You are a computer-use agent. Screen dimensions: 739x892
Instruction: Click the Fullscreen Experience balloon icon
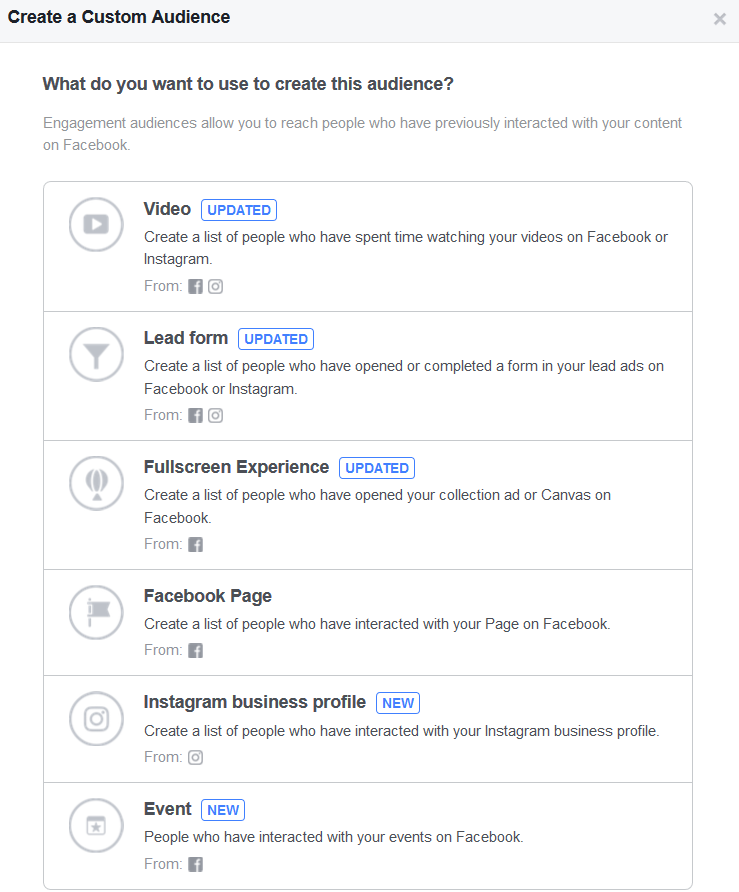click(96, 483)
